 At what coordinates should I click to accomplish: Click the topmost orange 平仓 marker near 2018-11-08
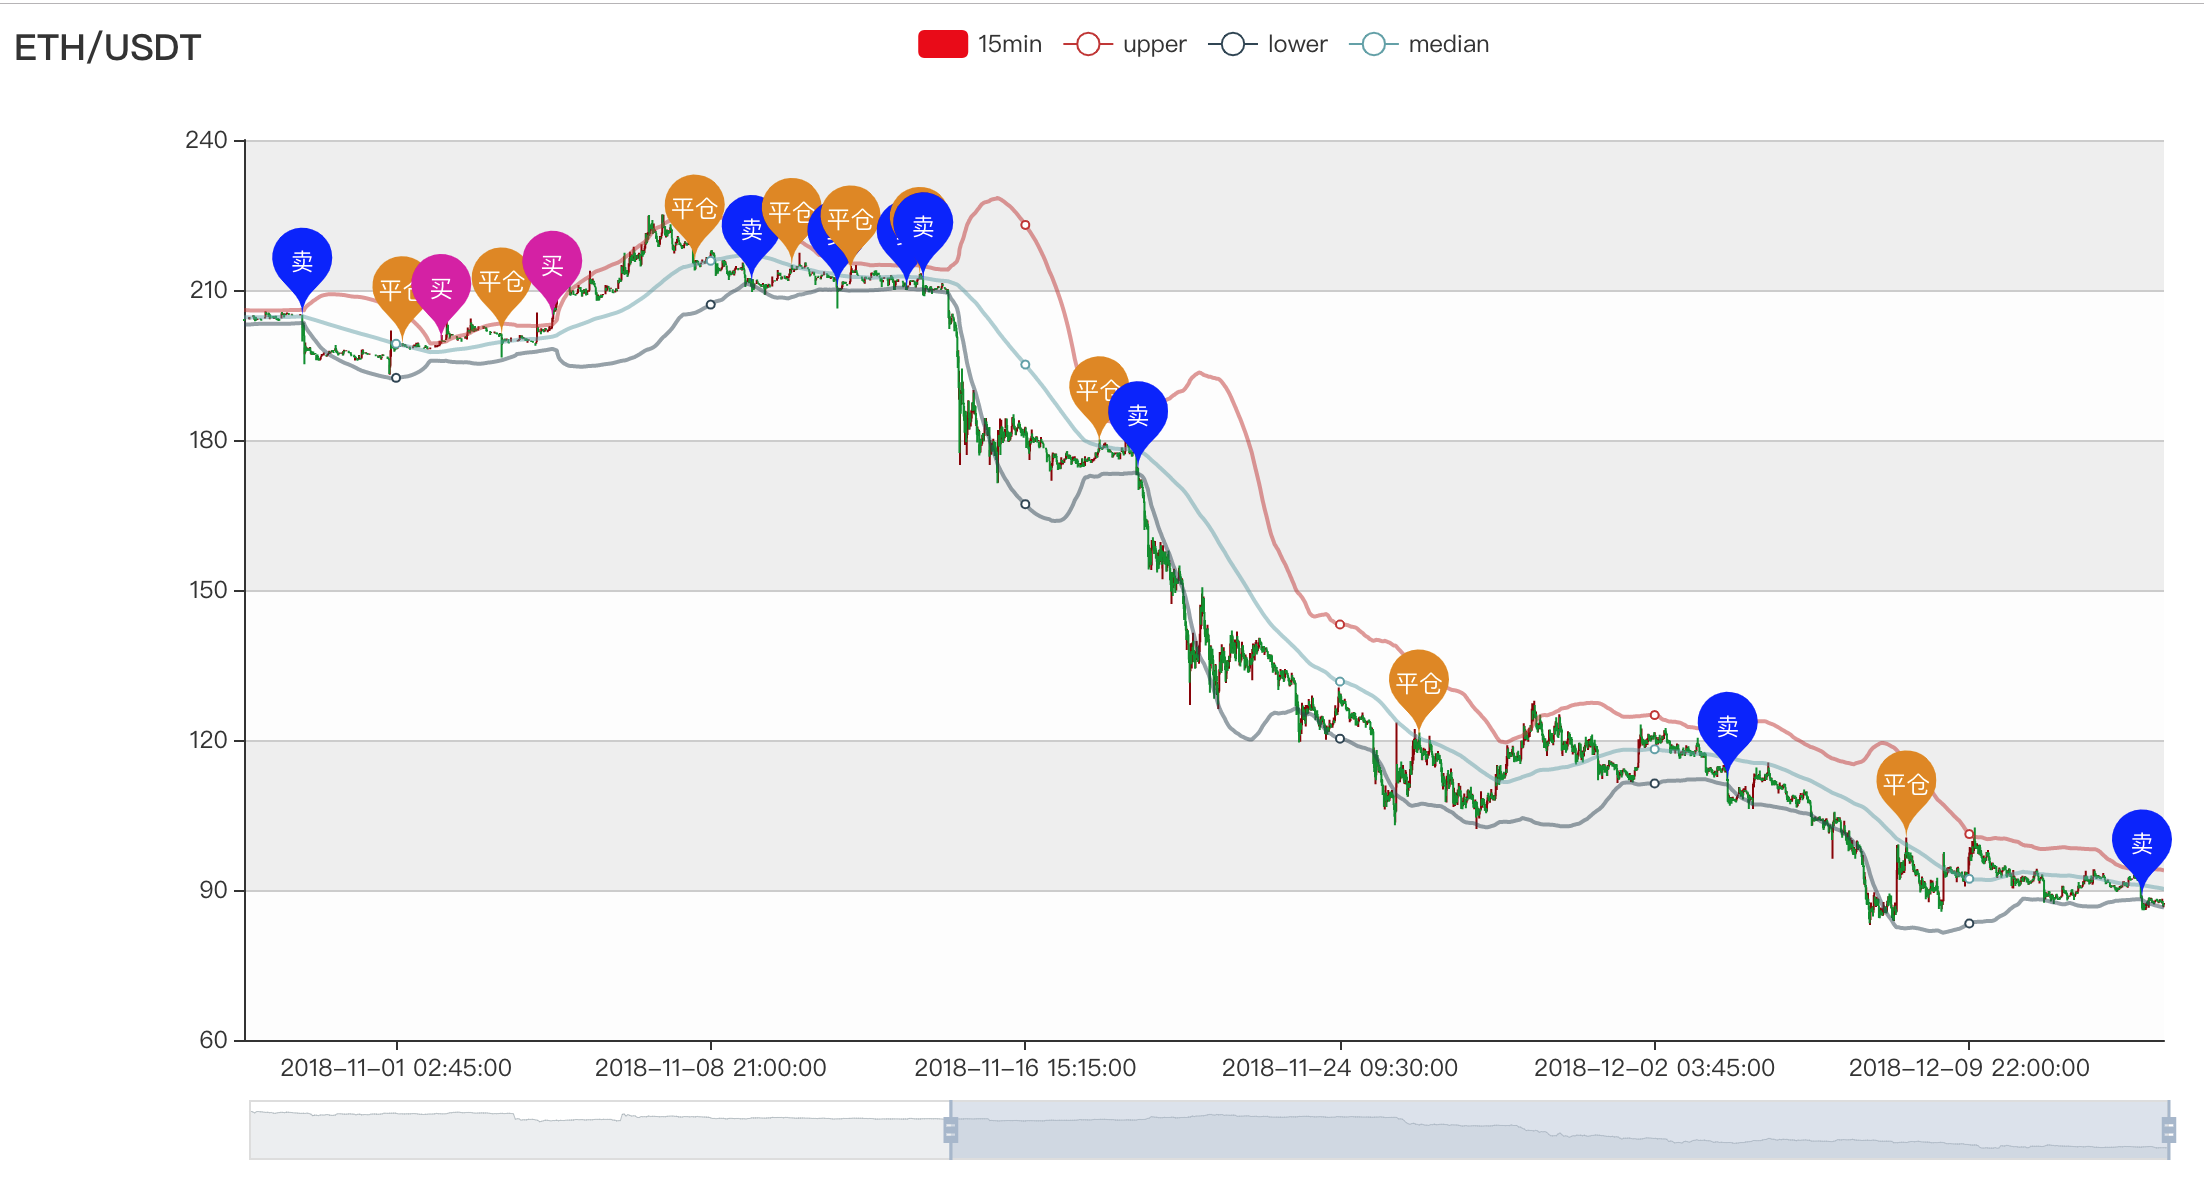point(694,208)
